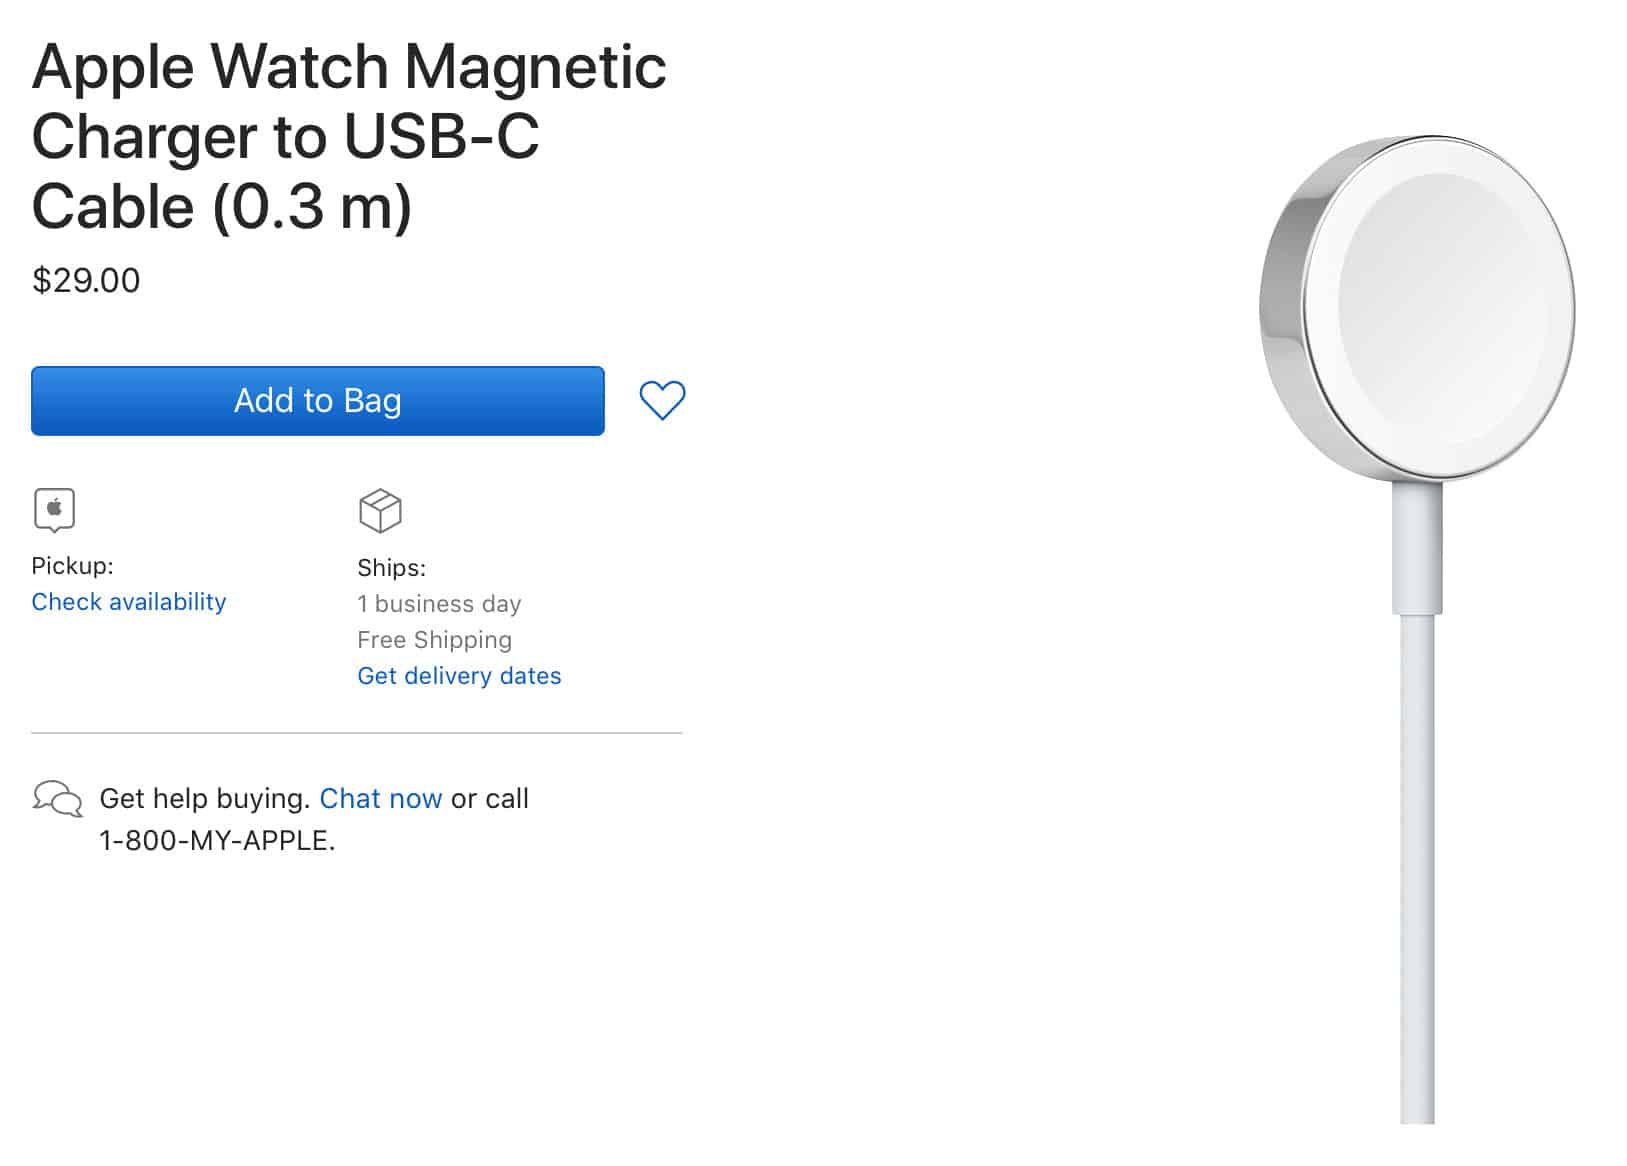Click the Pickup: label

[72, 566]
